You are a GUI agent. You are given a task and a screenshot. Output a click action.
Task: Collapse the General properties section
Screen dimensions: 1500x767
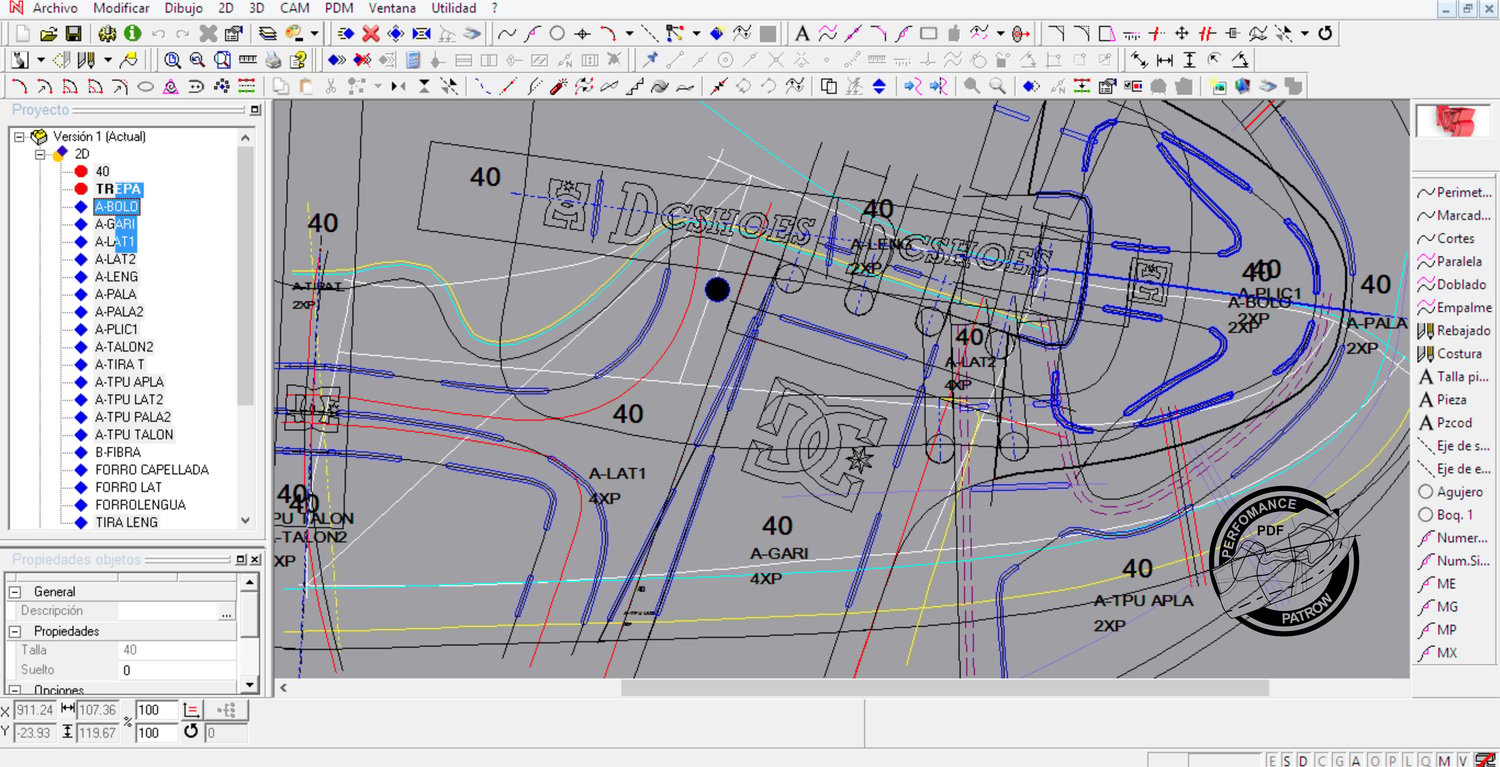(16, 592)
